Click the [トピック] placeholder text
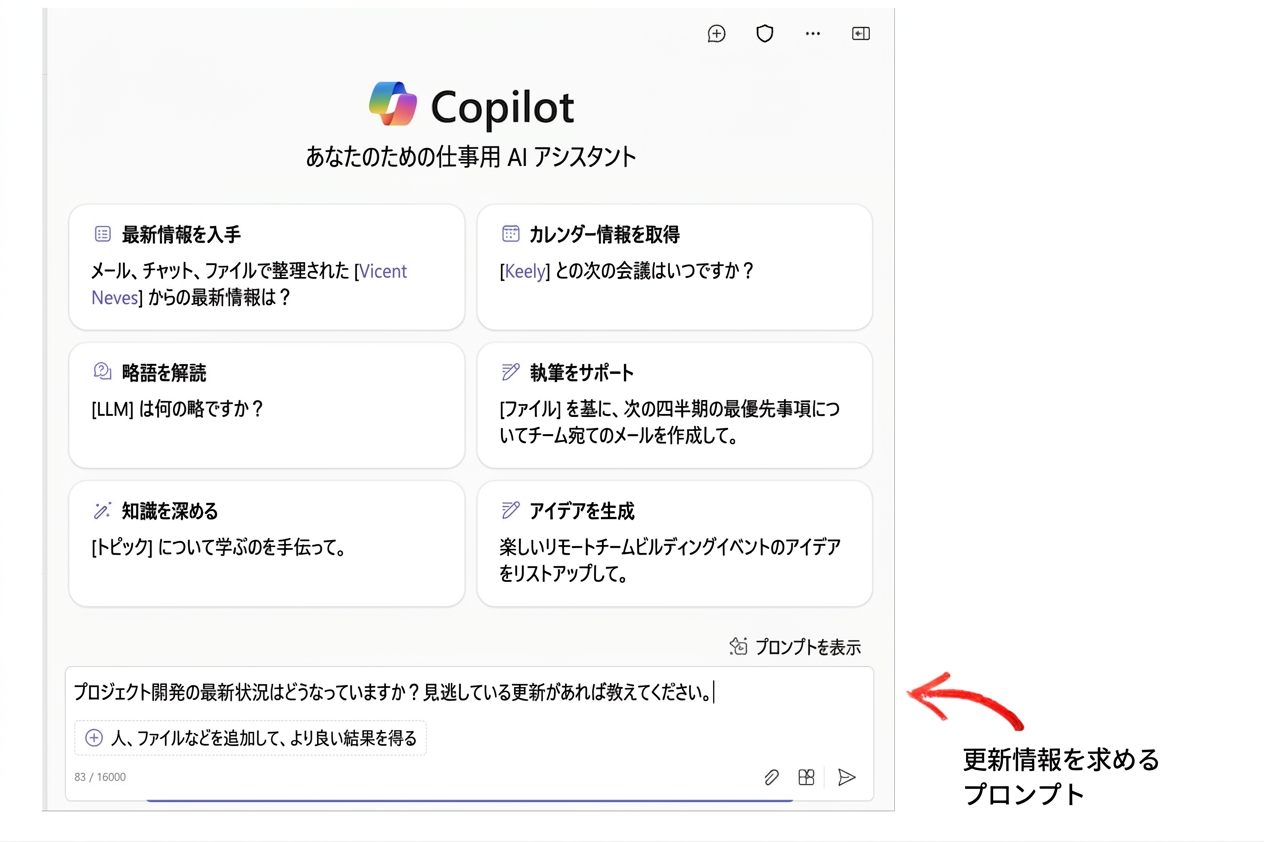This screenshot has width=1264, height=842. [122, 547]
